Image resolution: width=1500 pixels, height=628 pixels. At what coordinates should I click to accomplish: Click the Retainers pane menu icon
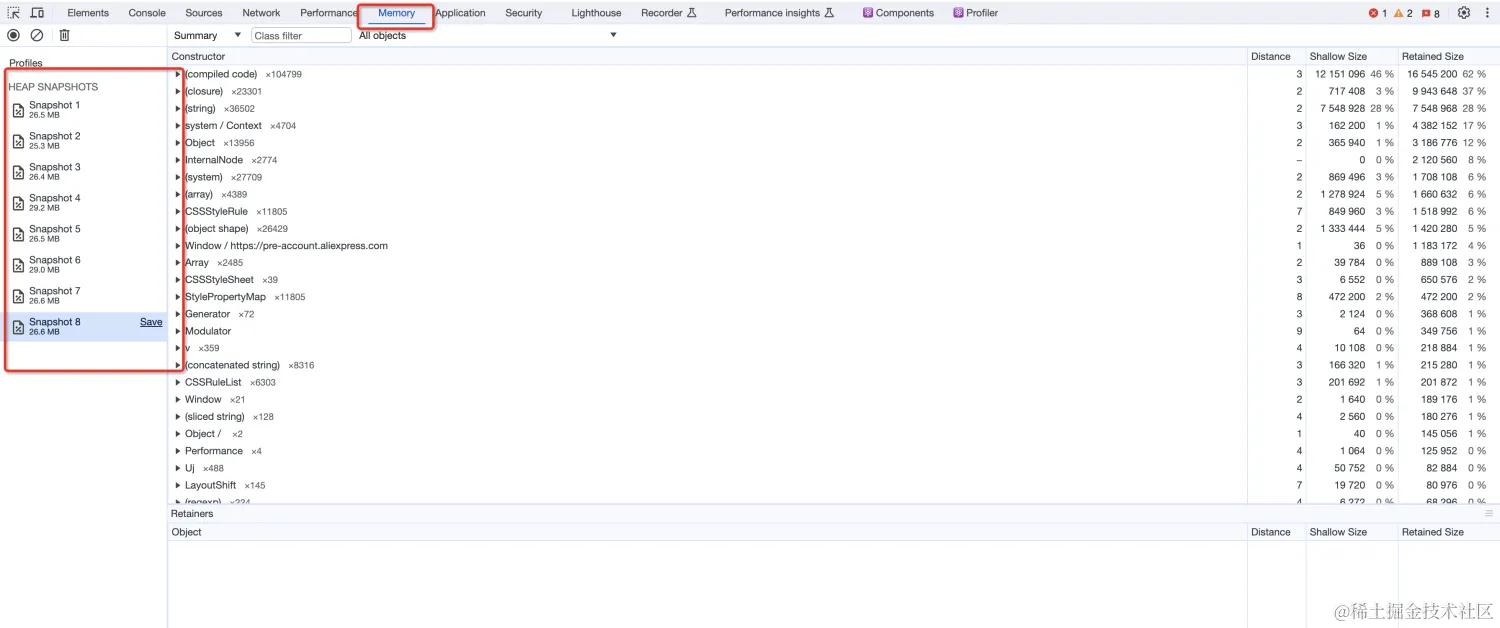(1488, 513)
